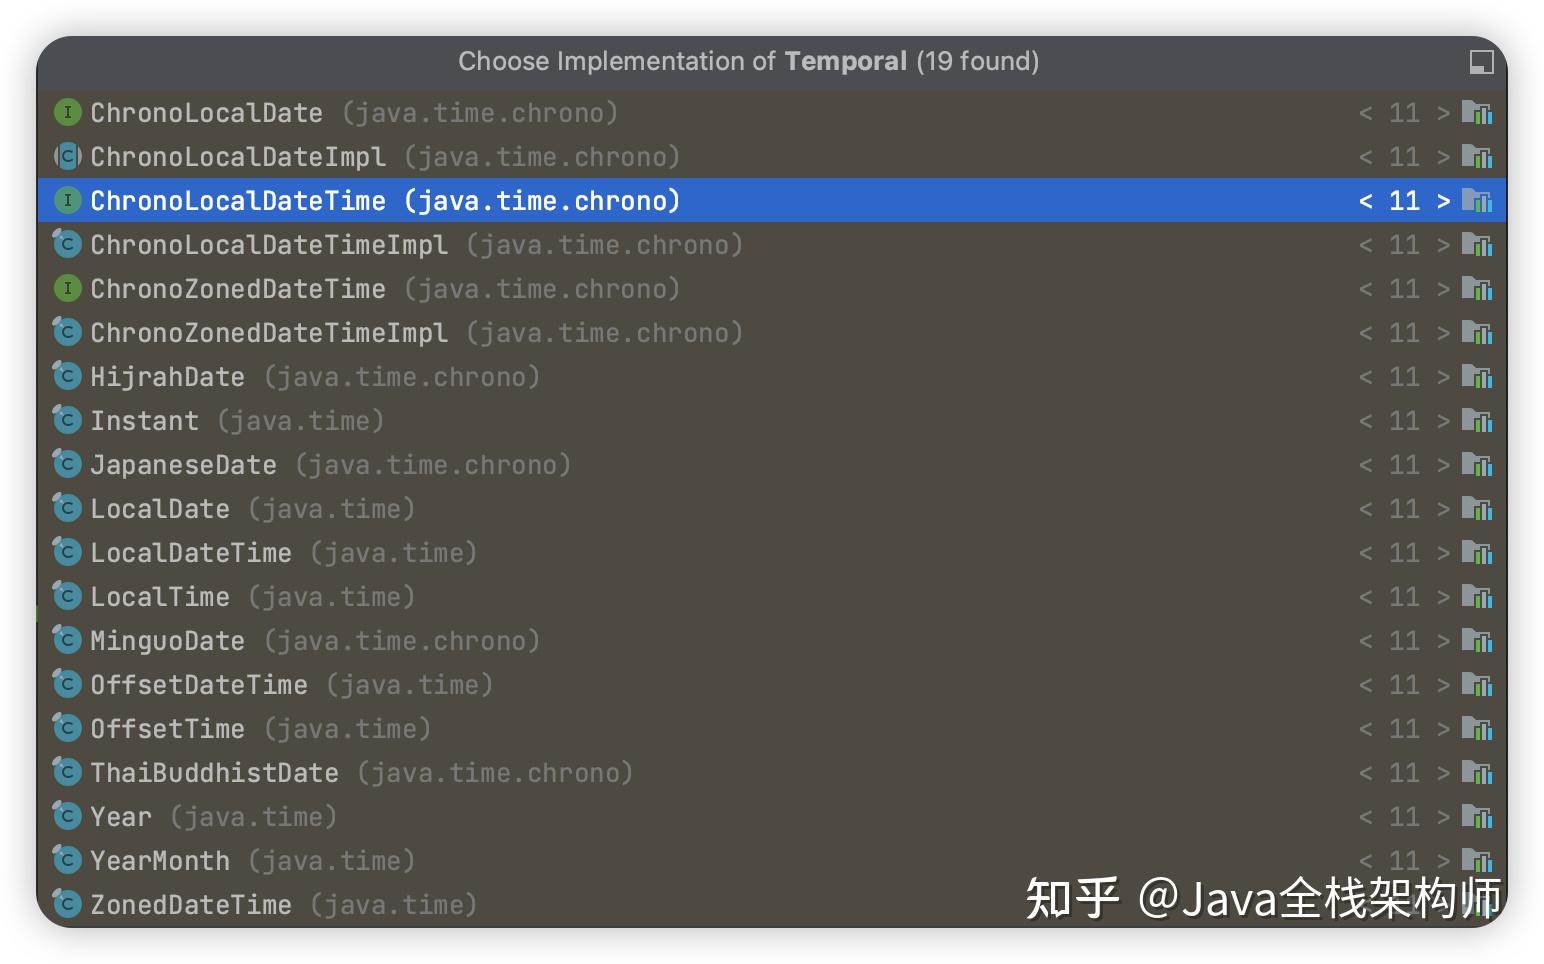This screenshot has width=1544, height=964.
Task: Select the YearMonth entry
Action: tap(160, 860)
